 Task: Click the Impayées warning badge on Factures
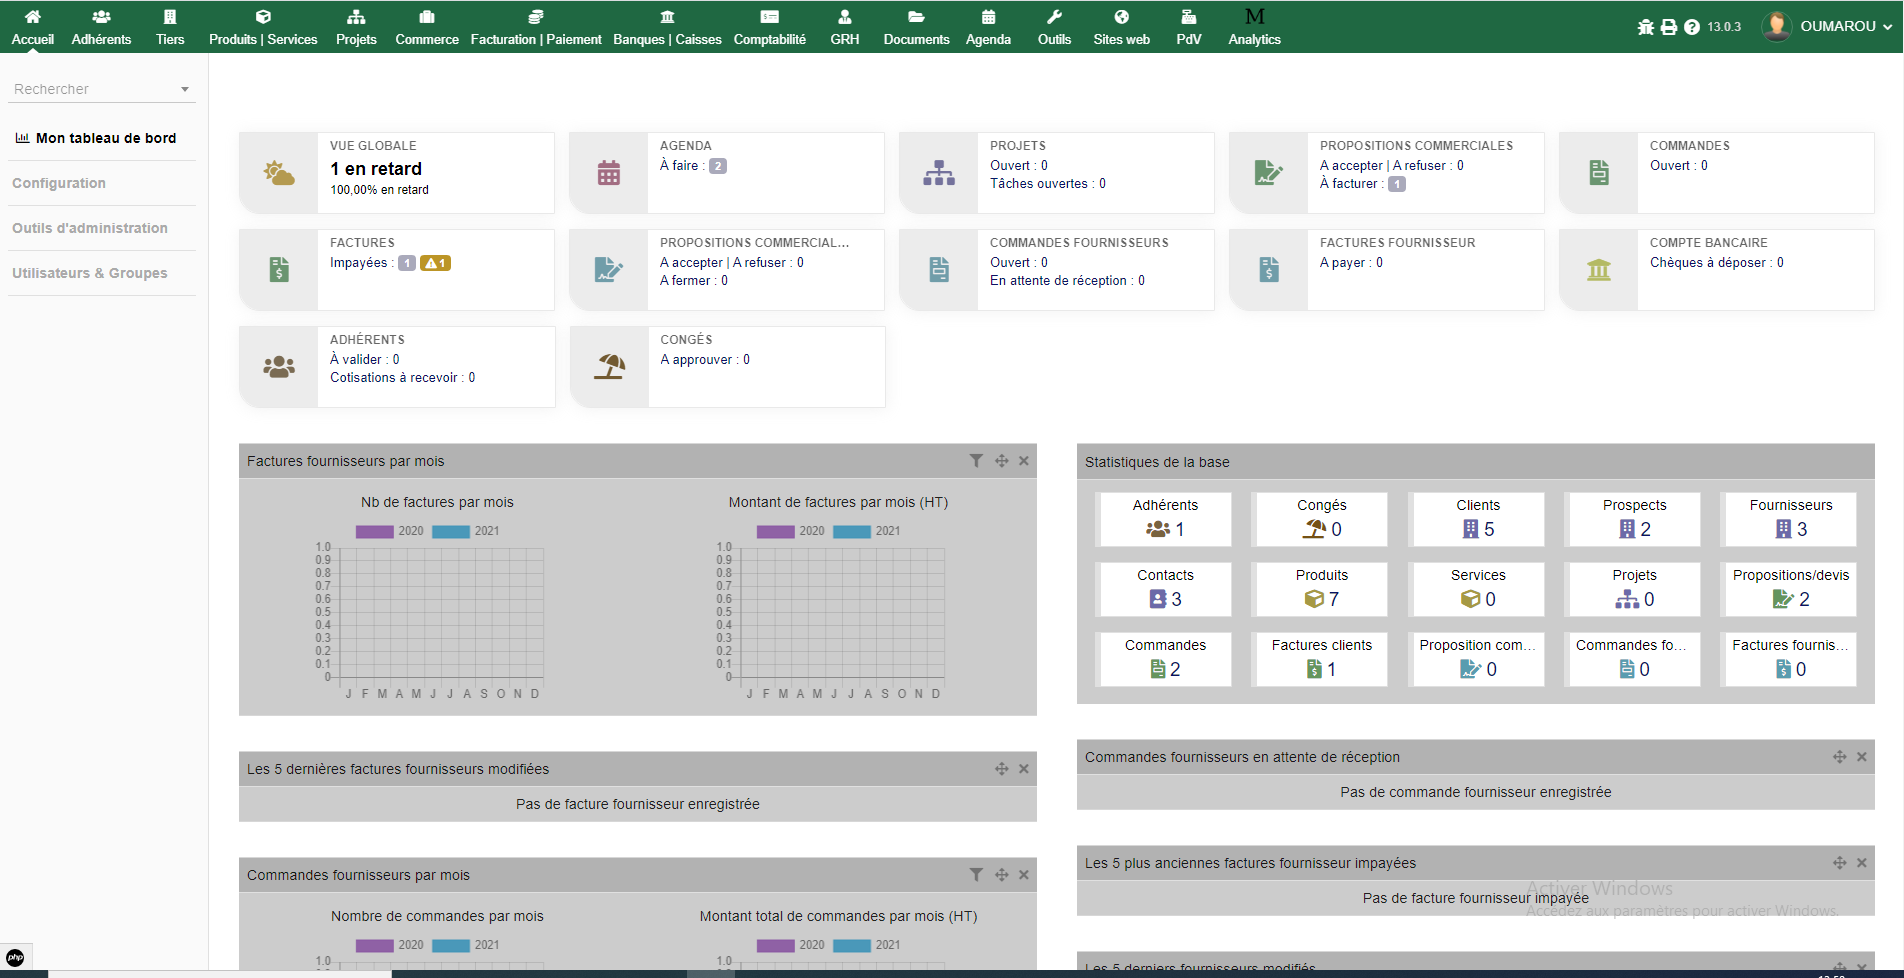435,263
